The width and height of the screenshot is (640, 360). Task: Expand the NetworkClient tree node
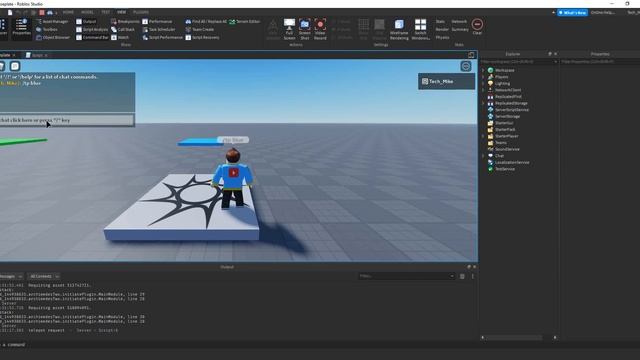(483, 90)
